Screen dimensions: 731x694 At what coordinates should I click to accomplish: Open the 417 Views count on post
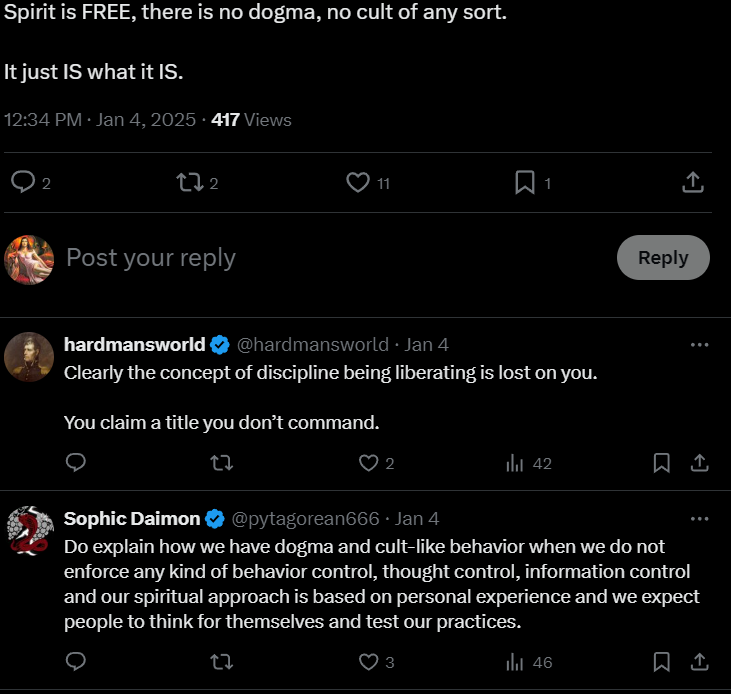[251, 119]
